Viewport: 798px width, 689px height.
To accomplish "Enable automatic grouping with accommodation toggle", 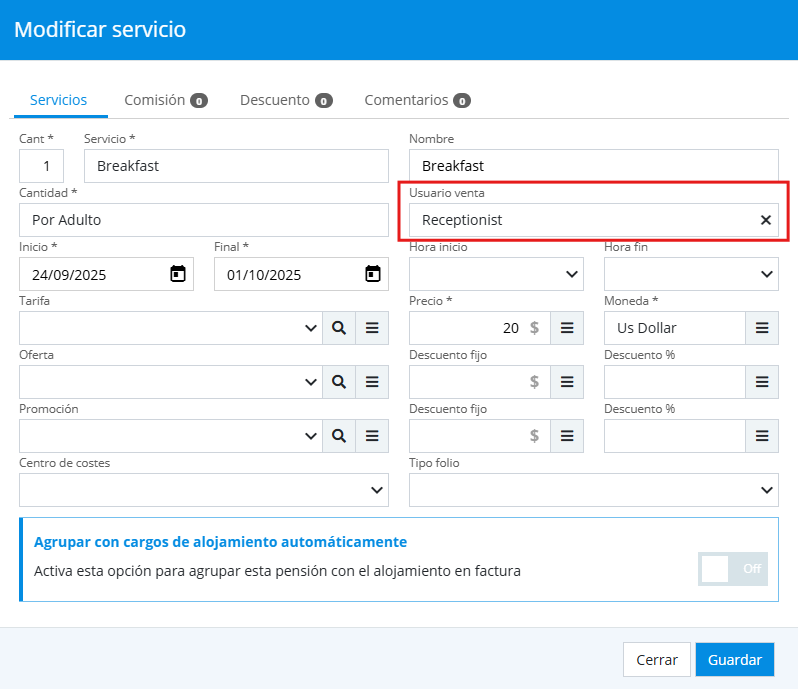I will pyautogui.click(x=733, y=569).
